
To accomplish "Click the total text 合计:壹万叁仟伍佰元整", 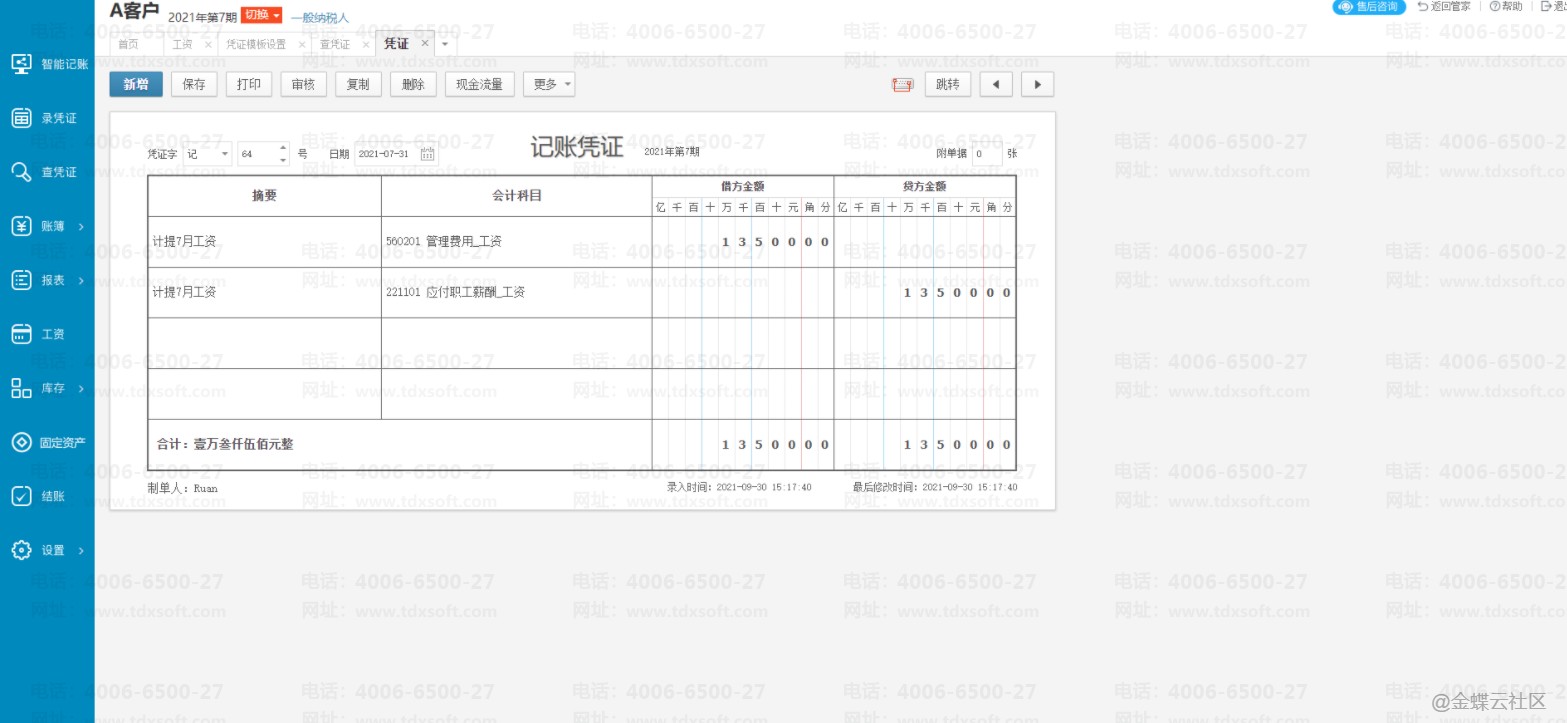I will tap(225, 444).
